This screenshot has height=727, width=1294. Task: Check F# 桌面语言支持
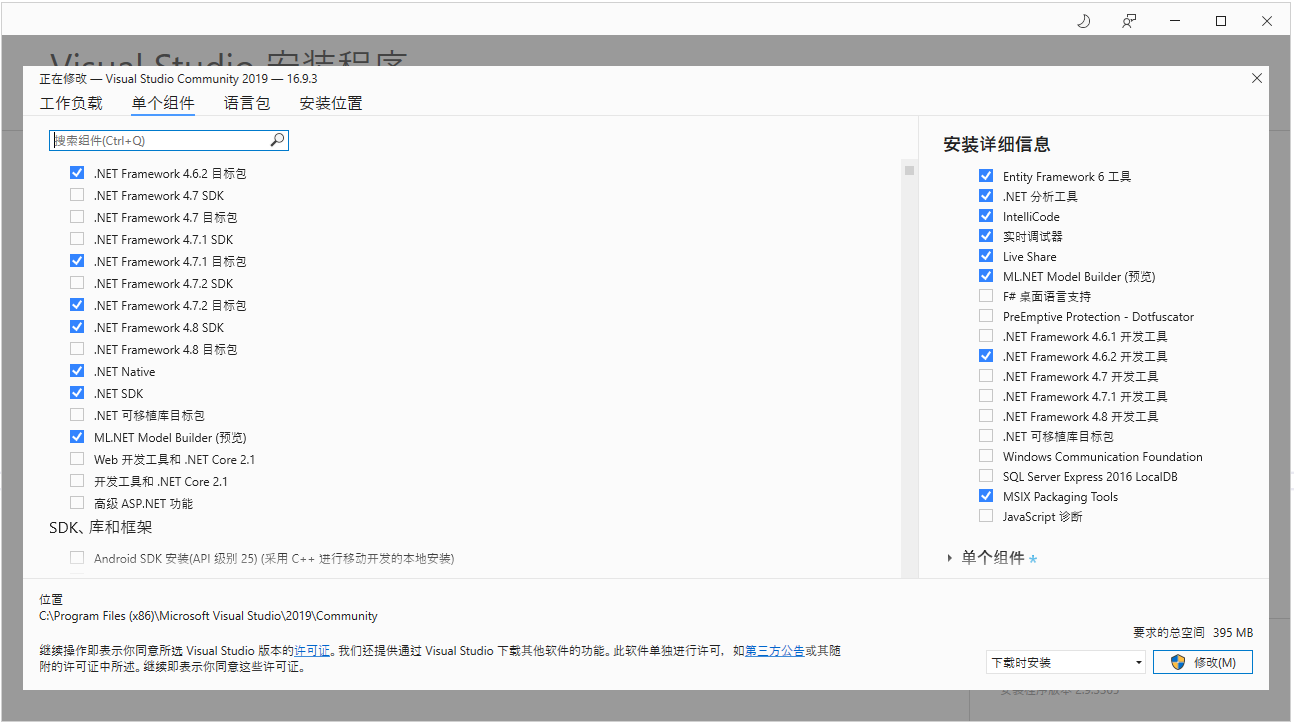tap(986, 296)
